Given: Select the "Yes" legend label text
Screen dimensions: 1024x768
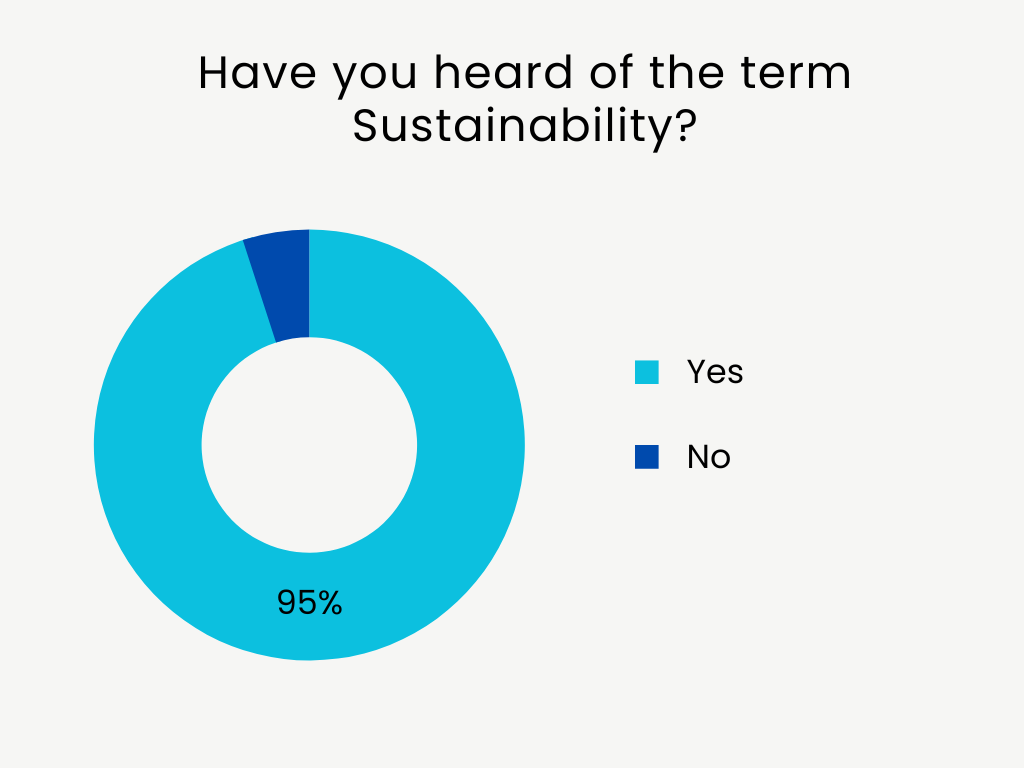Looking at the screenshot, I should [x=715, y=372].
